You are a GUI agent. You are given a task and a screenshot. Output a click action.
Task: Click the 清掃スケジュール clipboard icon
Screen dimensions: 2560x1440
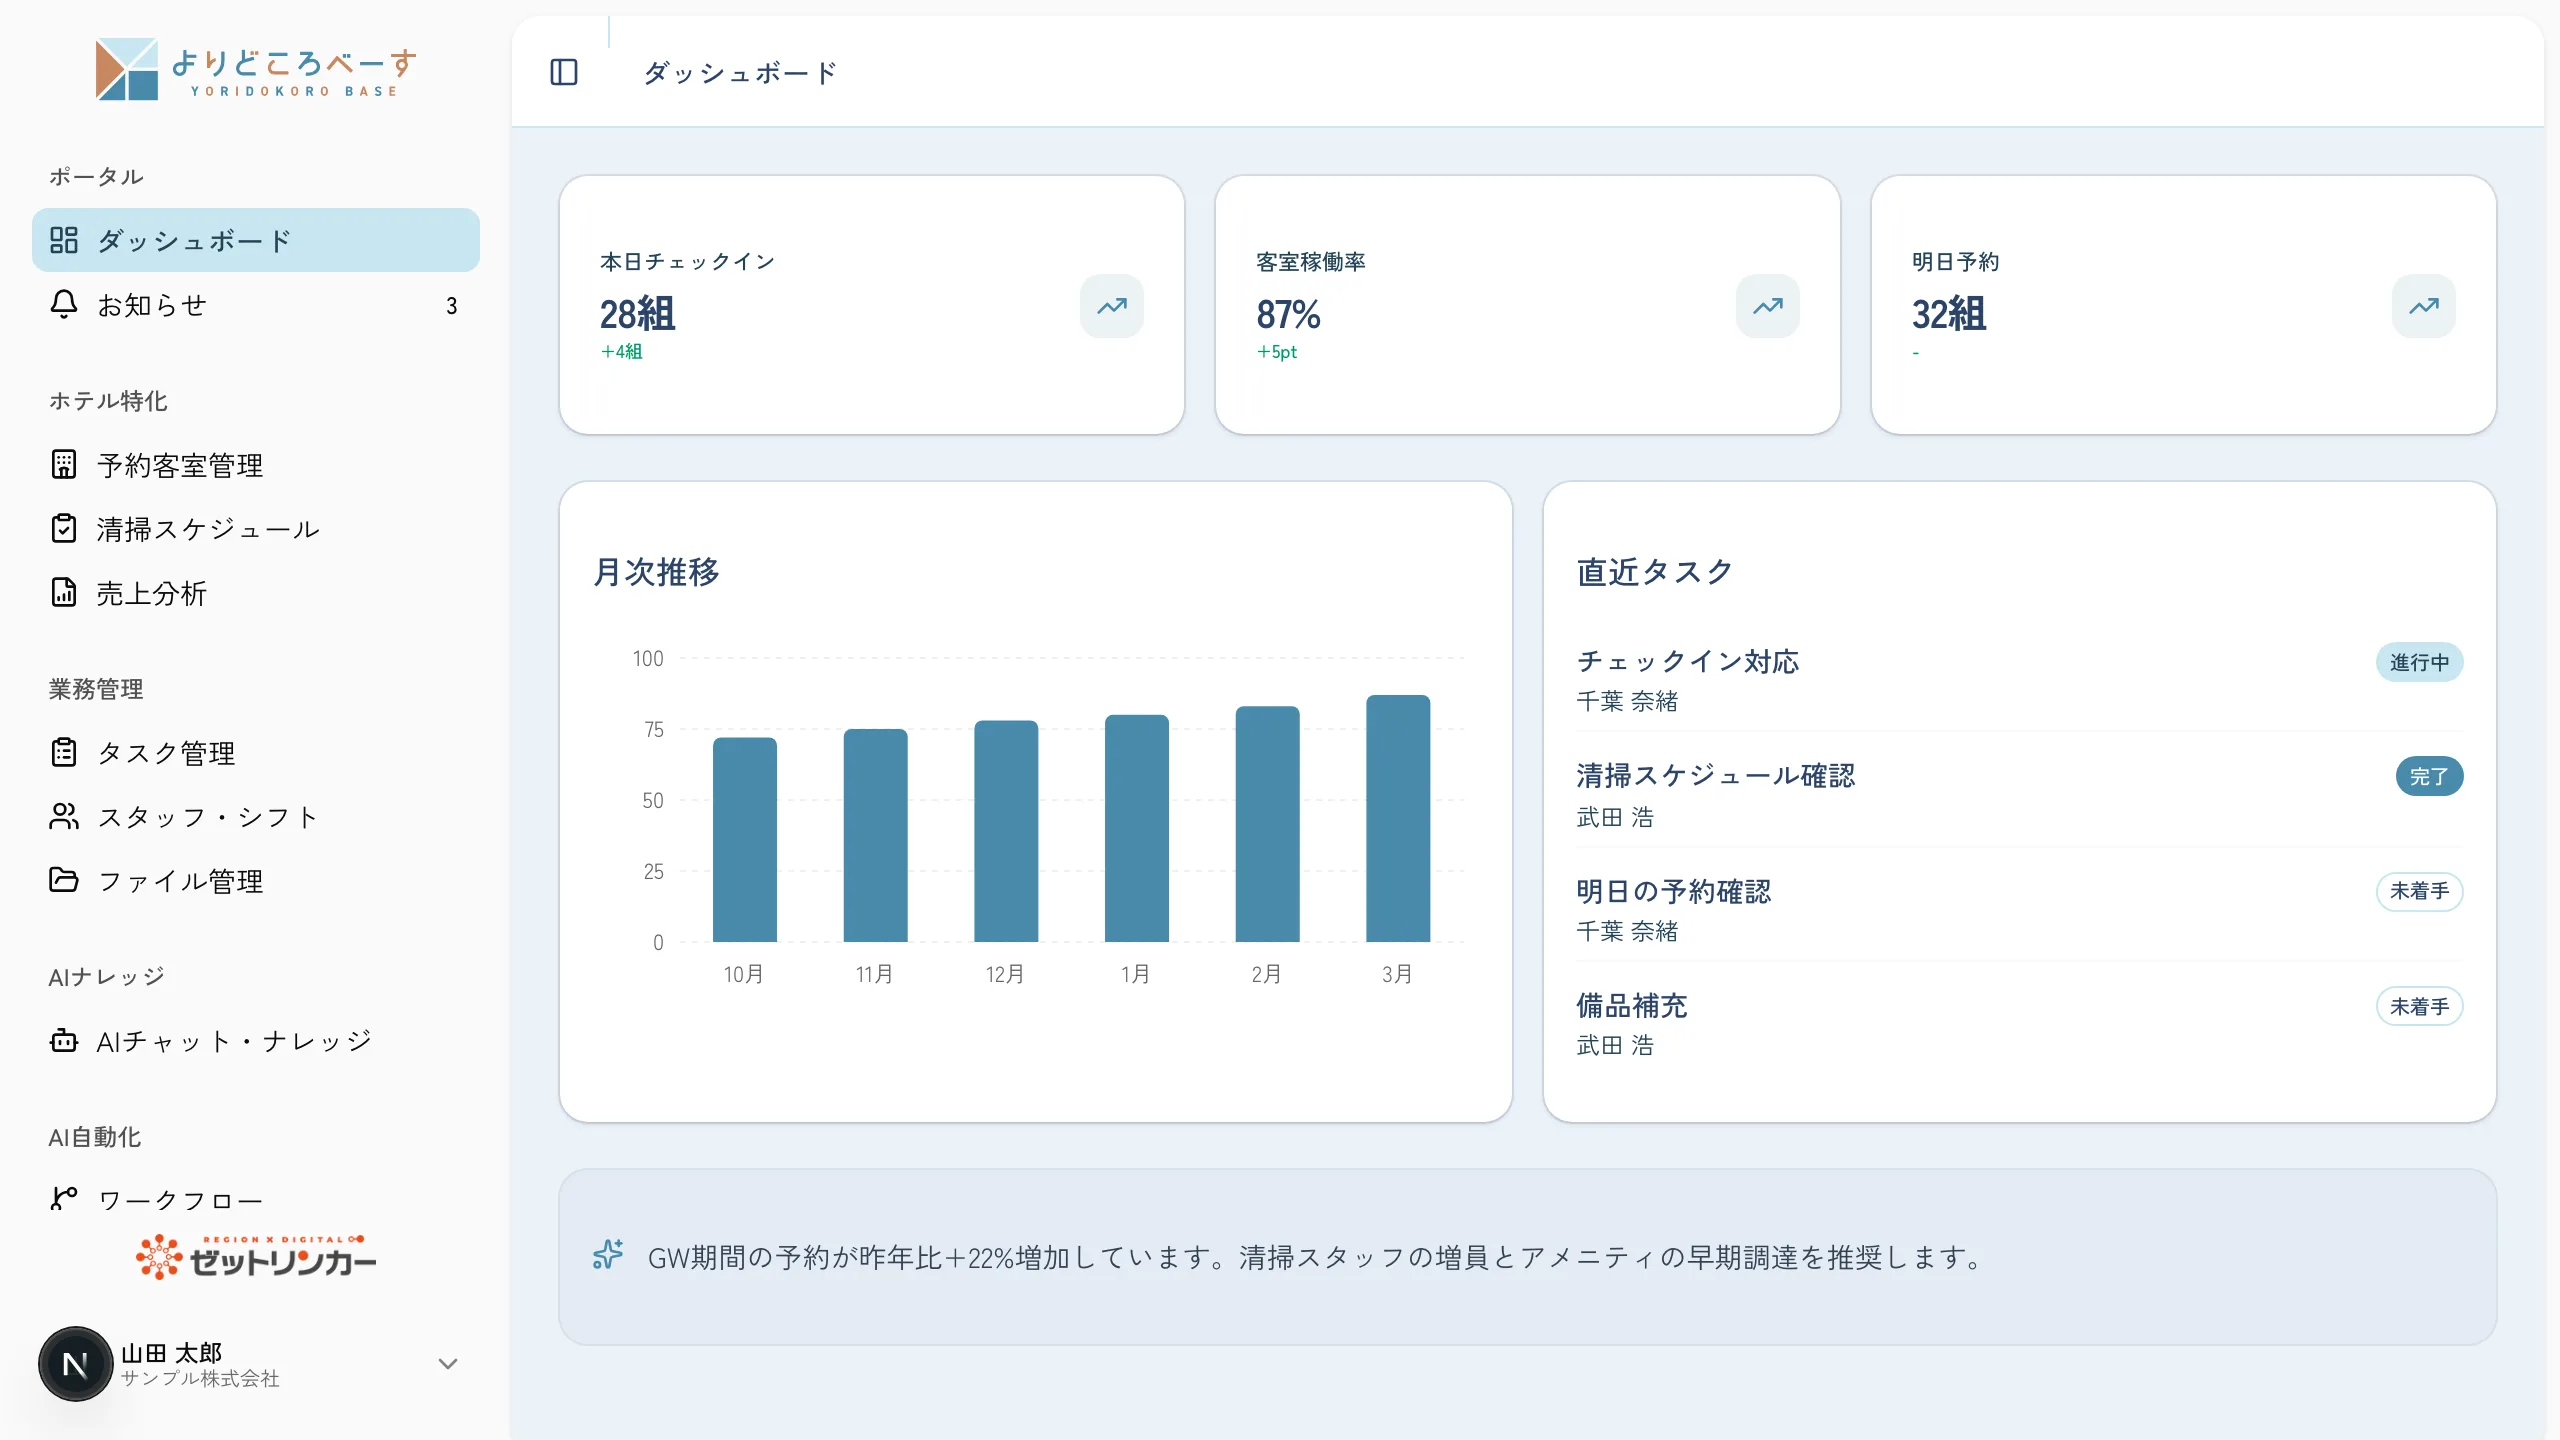64,528
